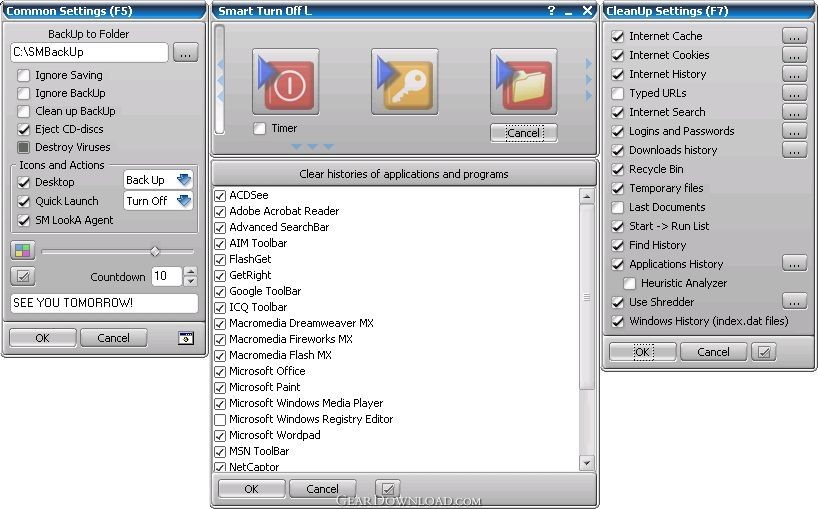Increase Countdown value with up arrow
Image resolution: width=818 pixels, height=509 pixels.
[x=190, y=271]
